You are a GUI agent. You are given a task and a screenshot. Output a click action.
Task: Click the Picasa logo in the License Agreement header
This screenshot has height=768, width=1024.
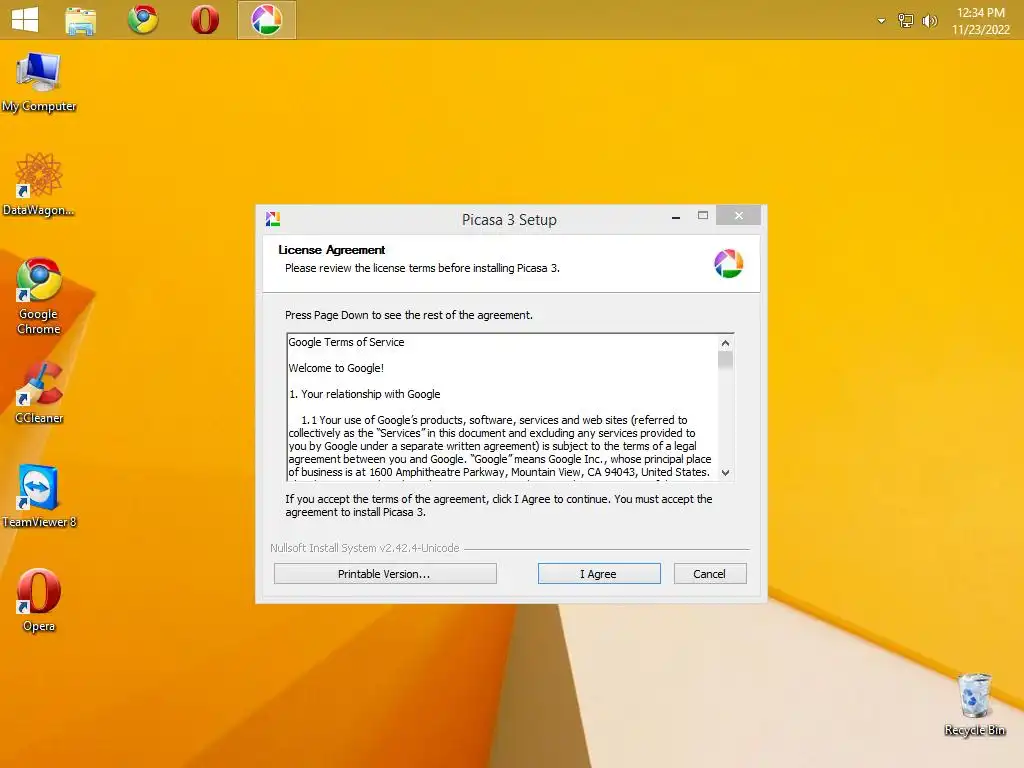click(x=728, y=264)
